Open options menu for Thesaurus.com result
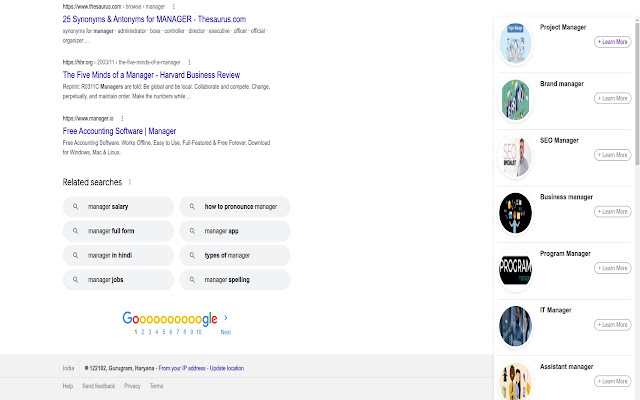This screenshot has height=400, width=640. 173,7
